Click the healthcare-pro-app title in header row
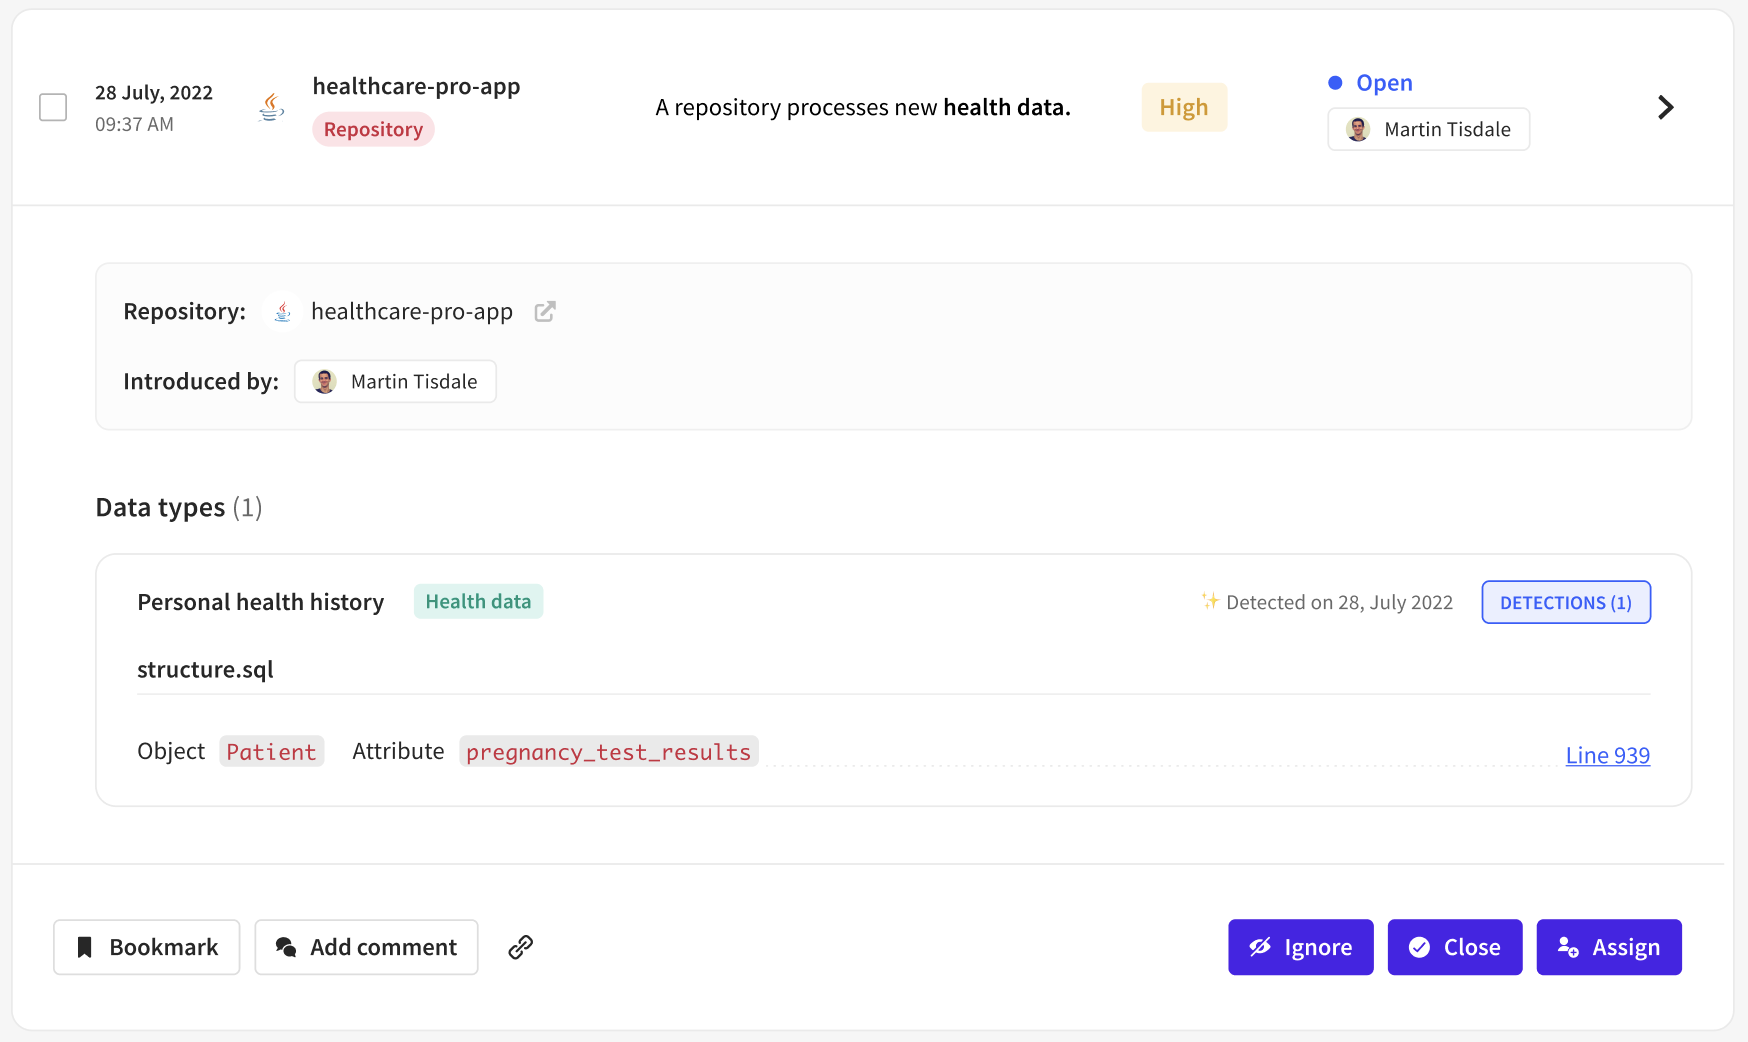The width and height of the screenshot is (1748, 1042). click(416, 86)
